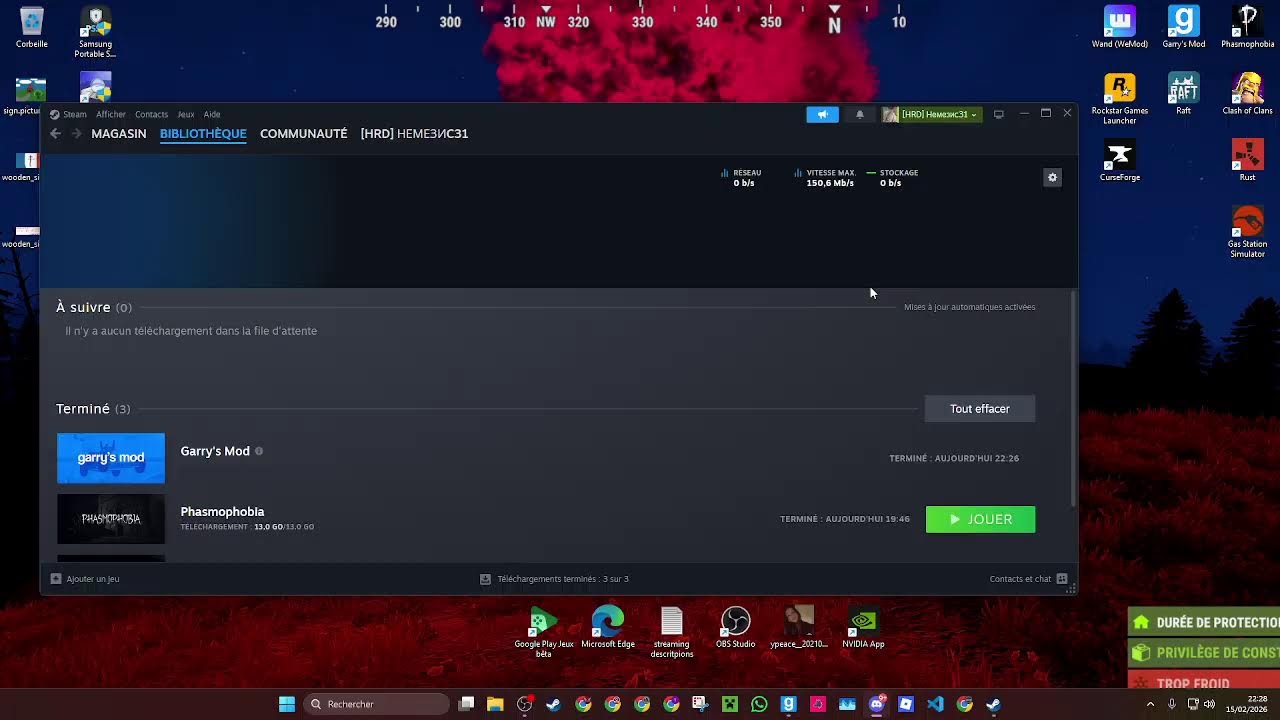
Task: Select the CurseForge desktop icon
Action: point(1119,161)
